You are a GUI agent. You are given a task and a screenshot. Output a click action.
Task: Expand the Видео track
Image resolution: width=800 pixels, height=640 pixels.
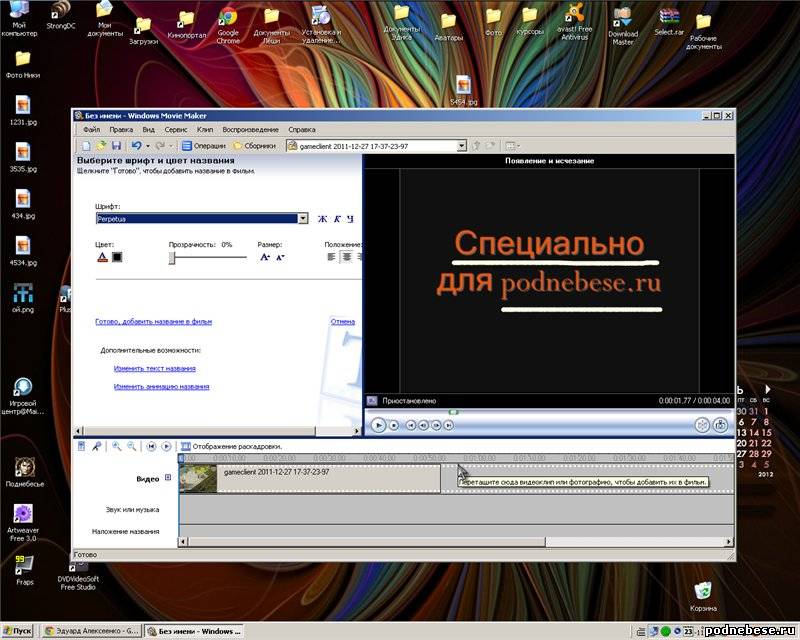168,478
